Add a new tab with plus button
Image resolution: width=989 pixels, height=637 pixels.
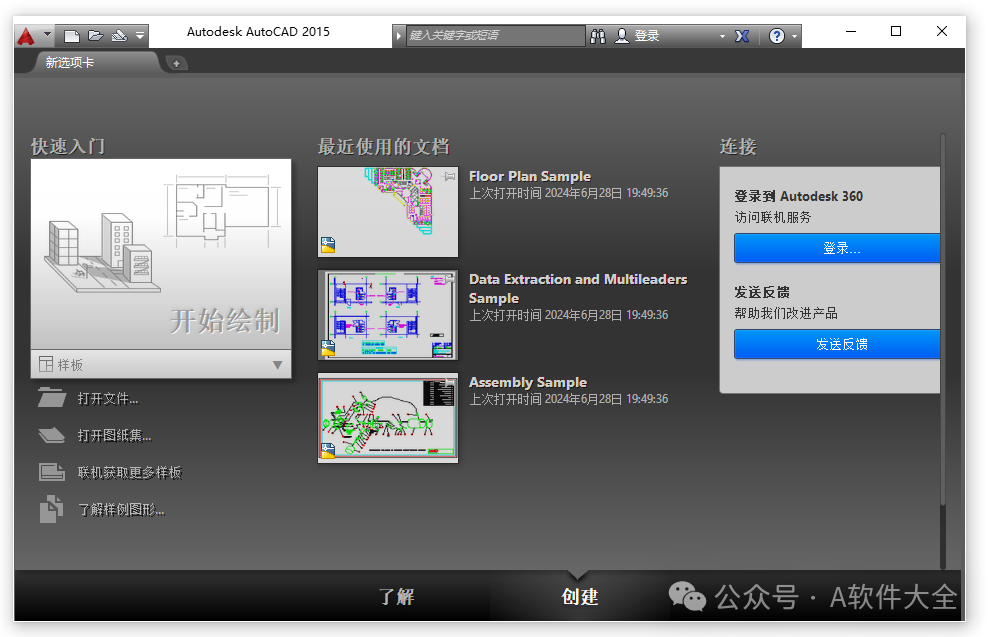tap(177, 63)
